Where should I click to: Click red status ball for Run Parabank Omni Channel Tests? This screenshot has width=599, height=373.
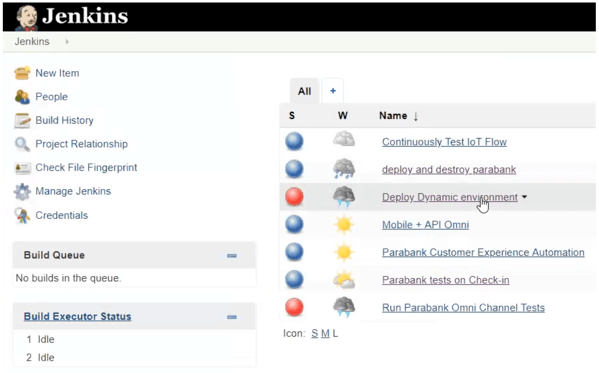pyautogui.click(x=294, y=307)
